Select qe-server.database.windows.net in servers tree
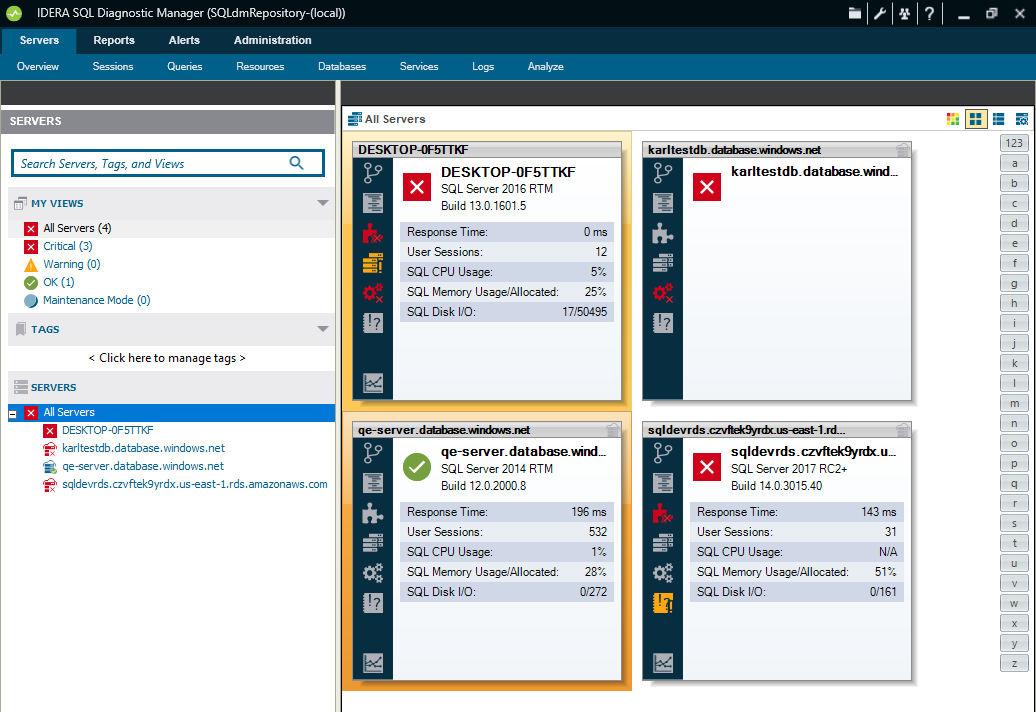The width and height of the screenshot is (1036, 712). coord(143,466)
